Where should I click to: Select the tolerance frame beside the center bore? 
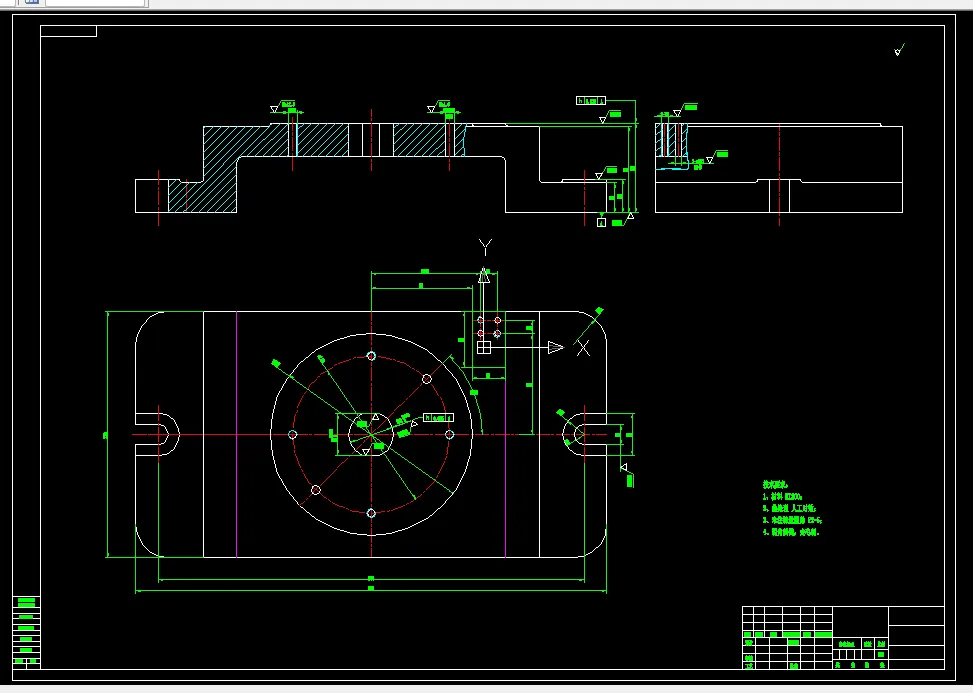(x=438, y=418)
